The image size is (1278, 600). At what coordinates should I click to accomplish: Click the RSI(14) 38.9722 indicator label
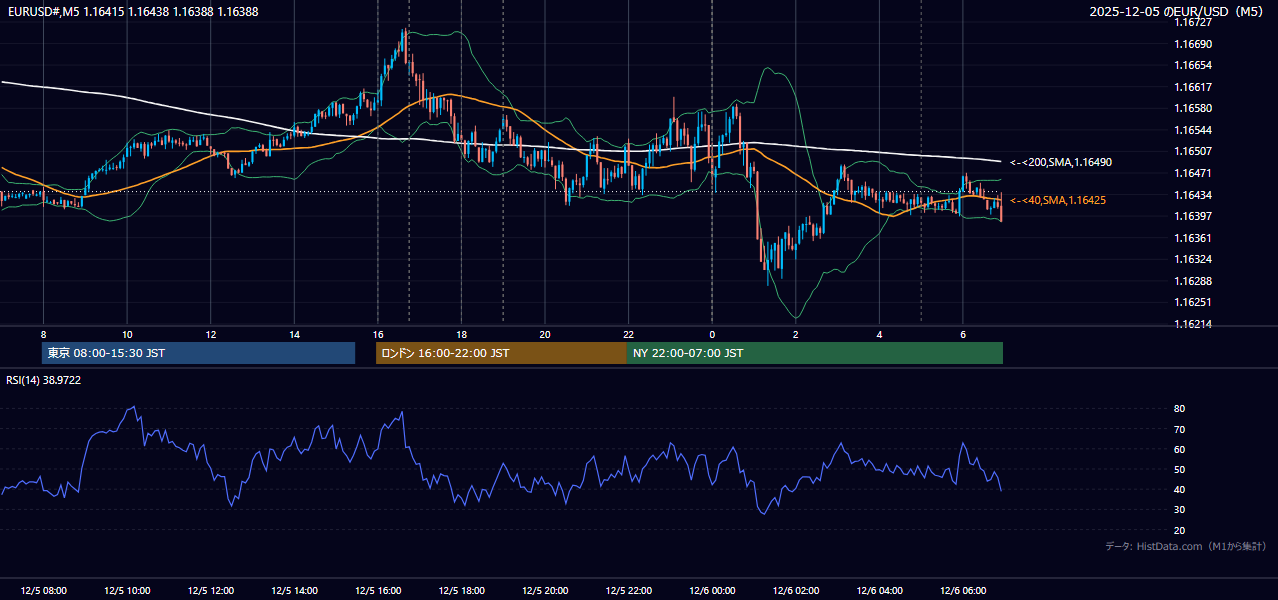coord(44,380)
